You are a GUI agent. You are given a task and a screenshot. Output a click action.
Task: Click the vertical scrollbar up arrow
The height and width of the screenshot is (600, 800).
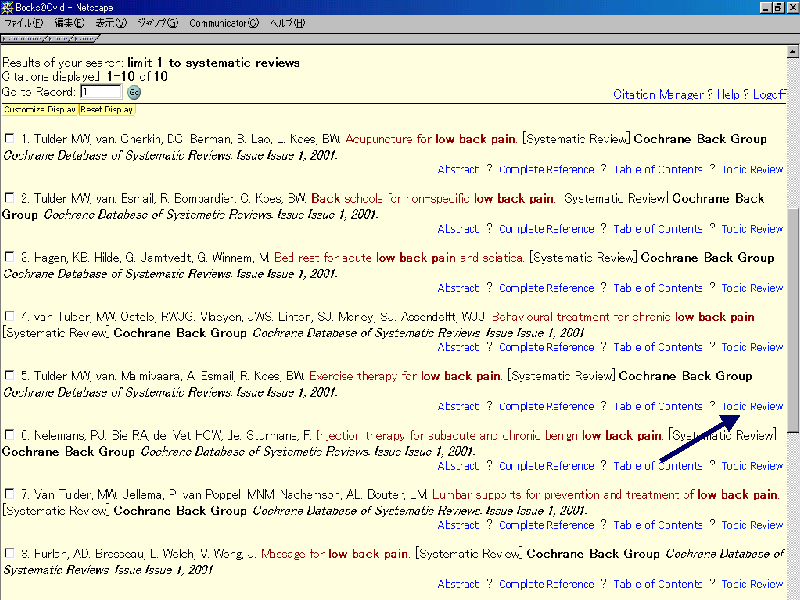(793, 52)
